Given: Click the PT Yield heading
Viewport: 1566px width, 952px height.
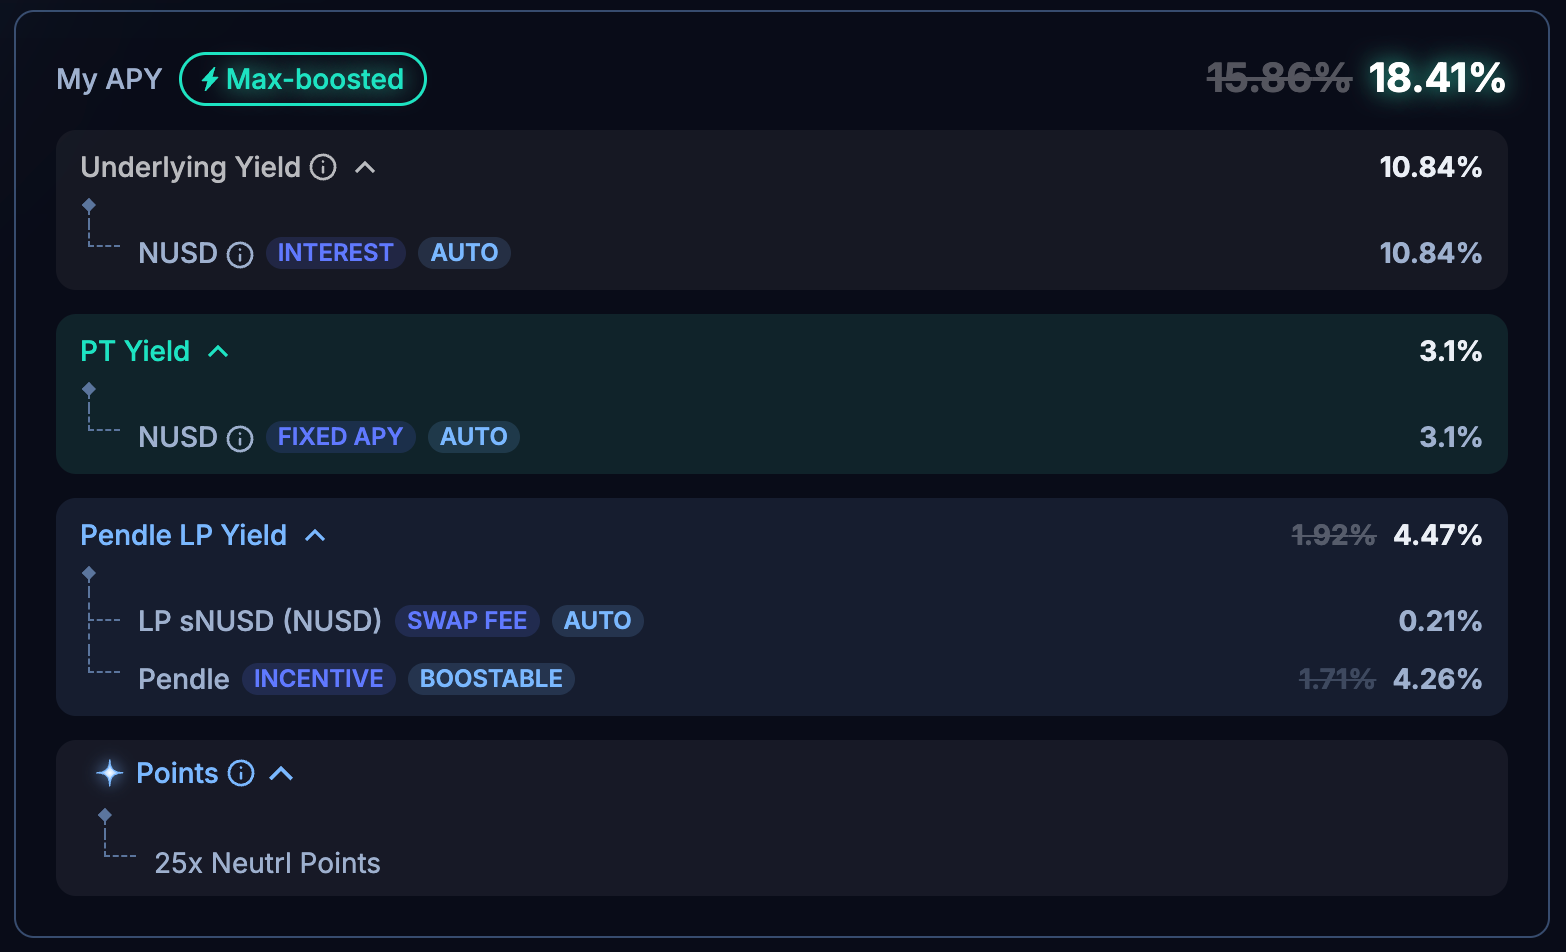Looking at the screenshot, I should [135, 351].
